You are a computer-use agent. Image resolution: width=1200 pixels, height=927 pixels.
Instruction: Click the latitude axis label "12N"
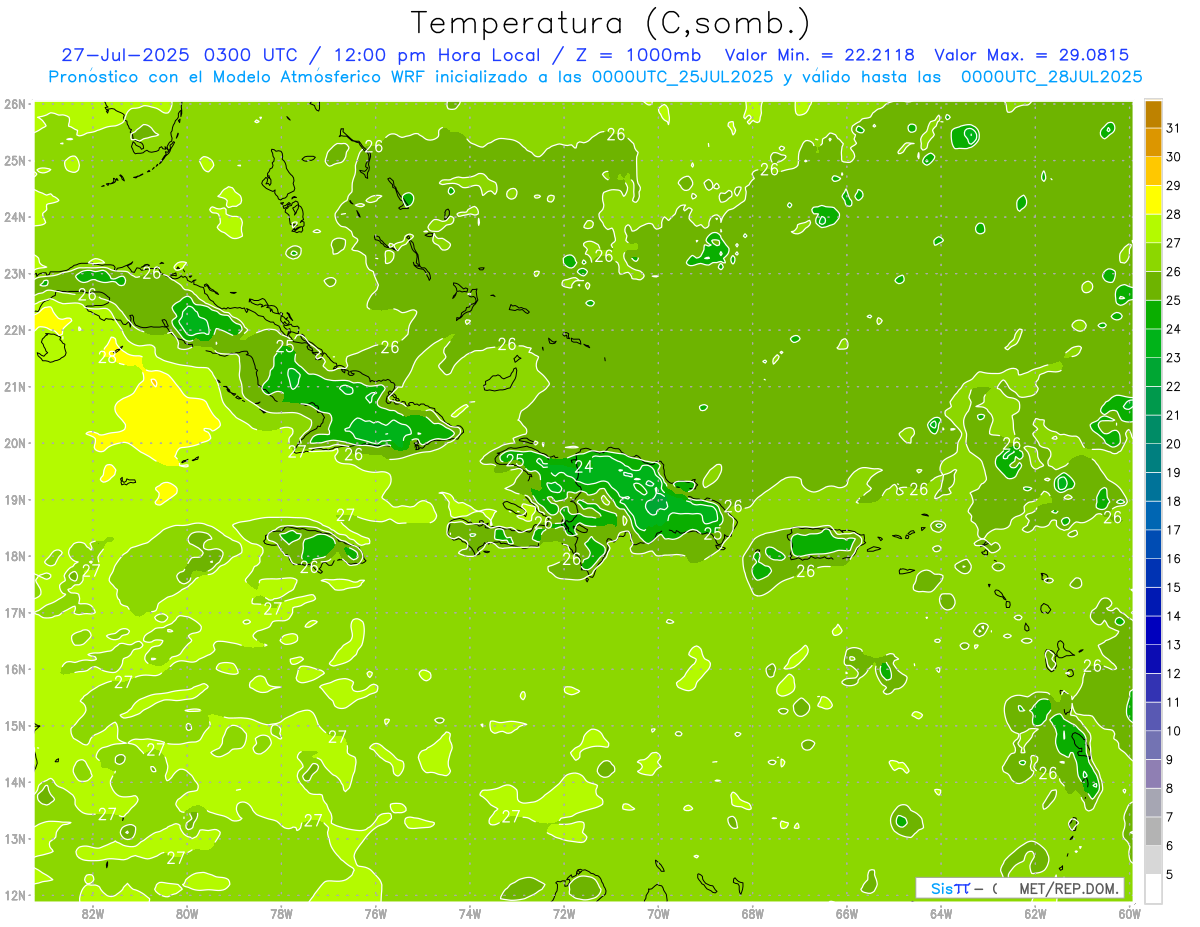[x=14, y=895]
